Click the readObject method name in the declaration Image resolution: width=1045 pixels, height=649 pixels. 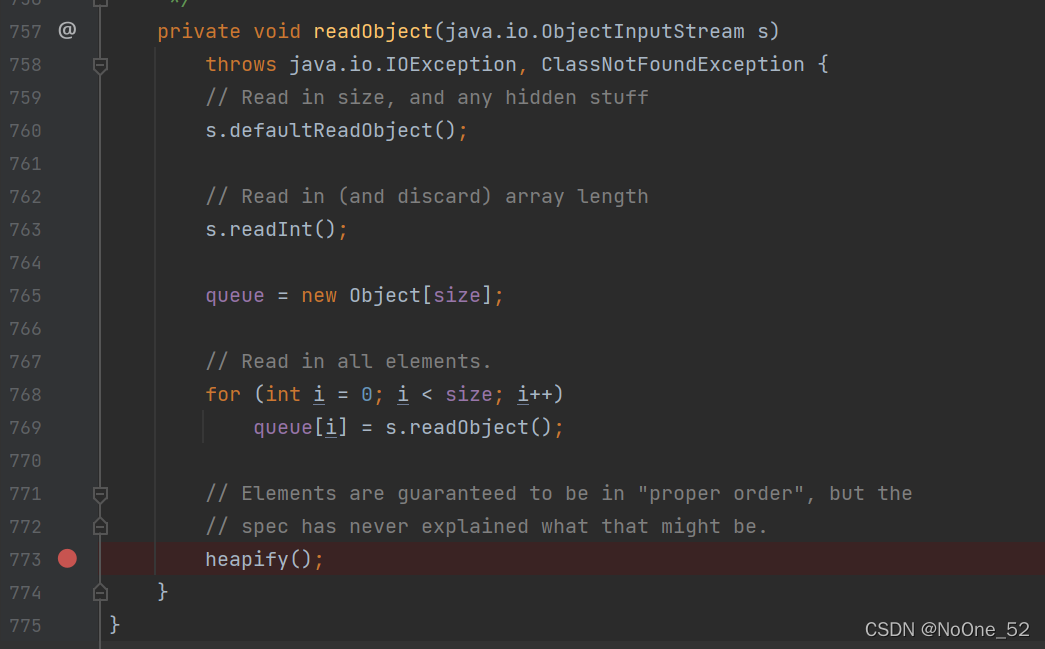[x=373, y=31]
